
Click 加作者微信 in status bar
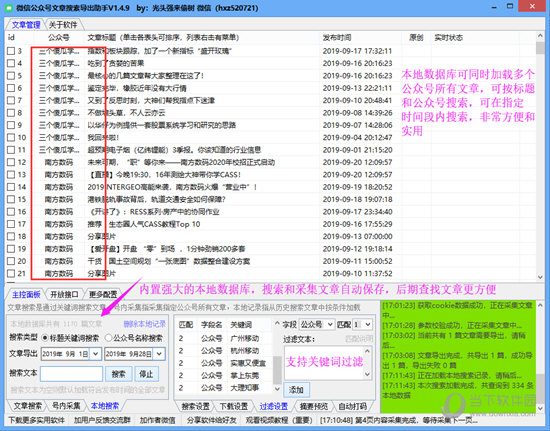tap(158, 420)
